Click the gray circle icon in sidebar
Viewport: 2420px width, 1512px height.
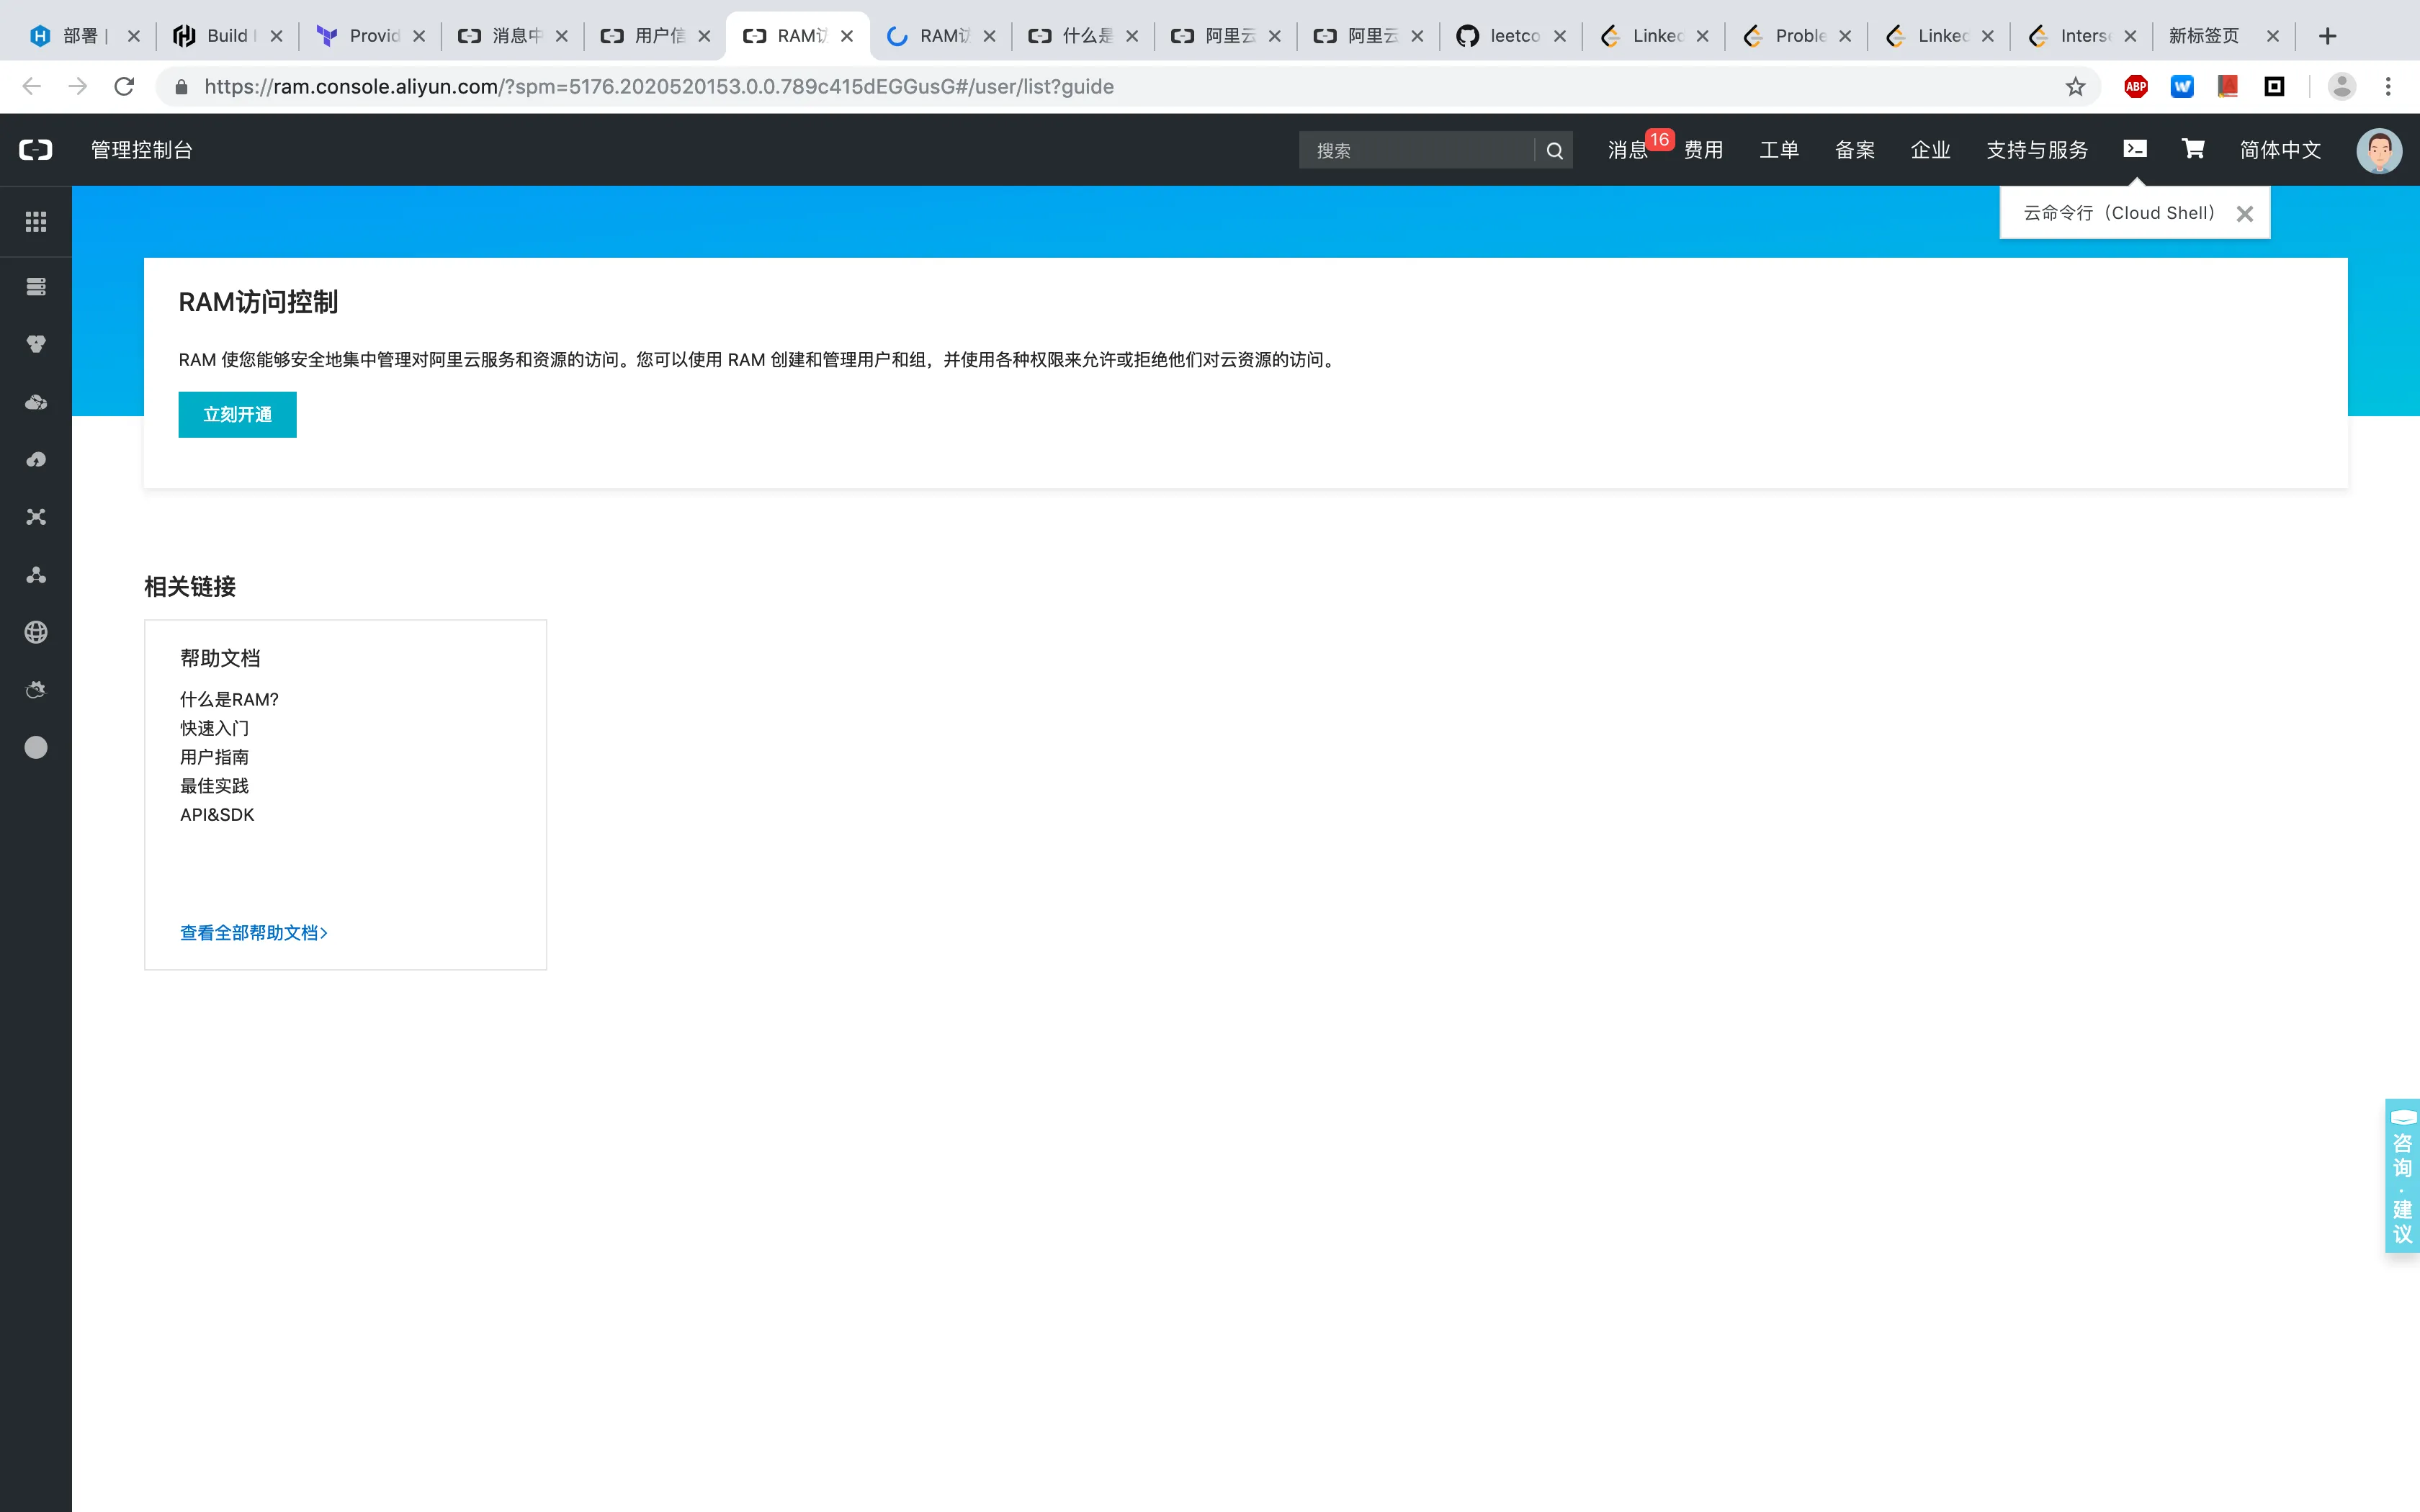(x=36, y=747)
